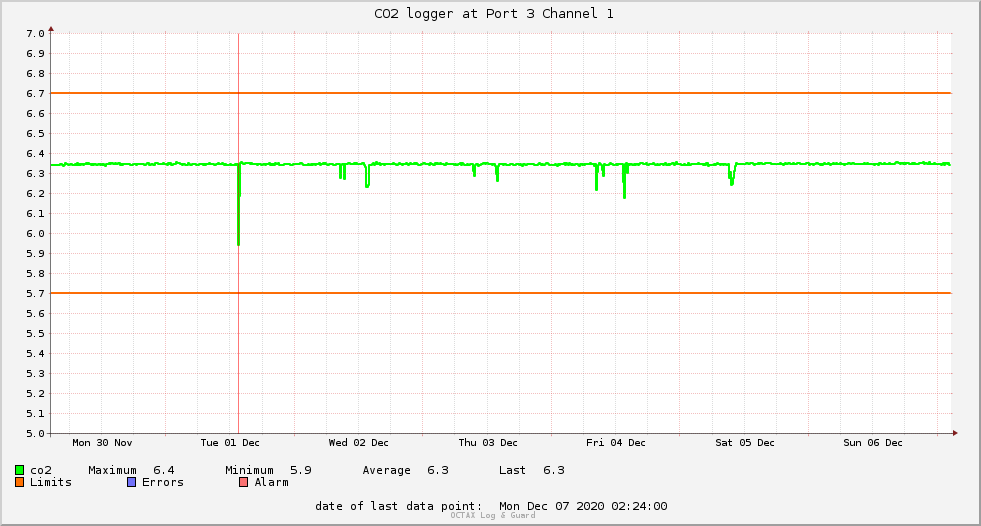Click the 'Sun 06 Dec' axis label
Screen dimensions: 981x526
click(x=873, y=443)
